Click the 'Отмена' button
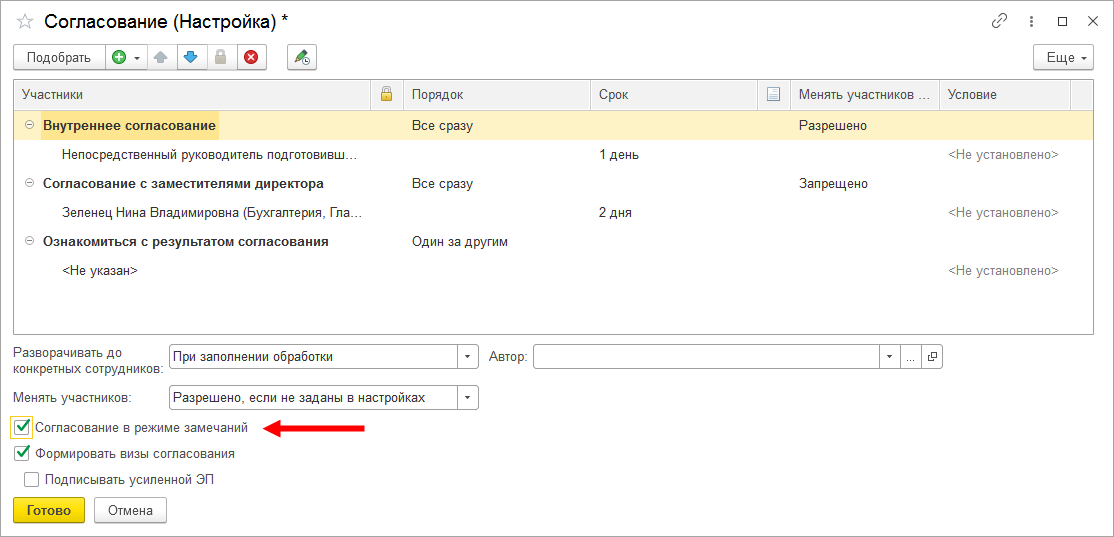The height and width of the screenshot is (537, 1114). click(x=130, y=511)
